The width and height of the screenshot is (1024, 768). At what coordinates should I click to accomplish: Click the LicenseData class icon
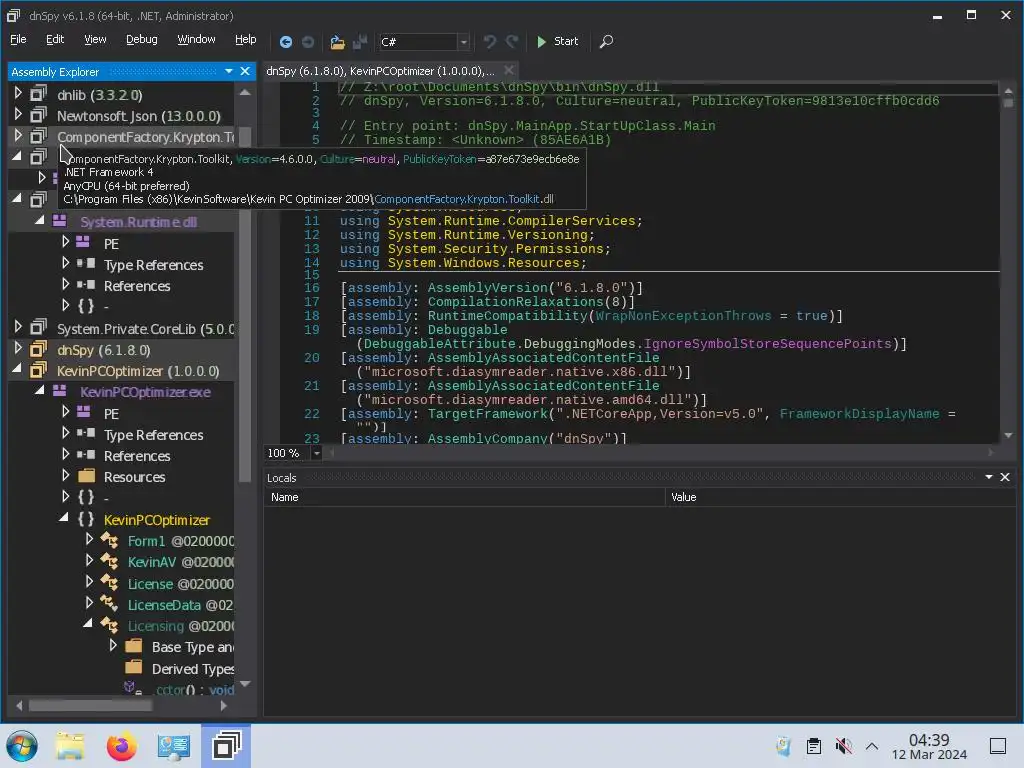(109, 604)
